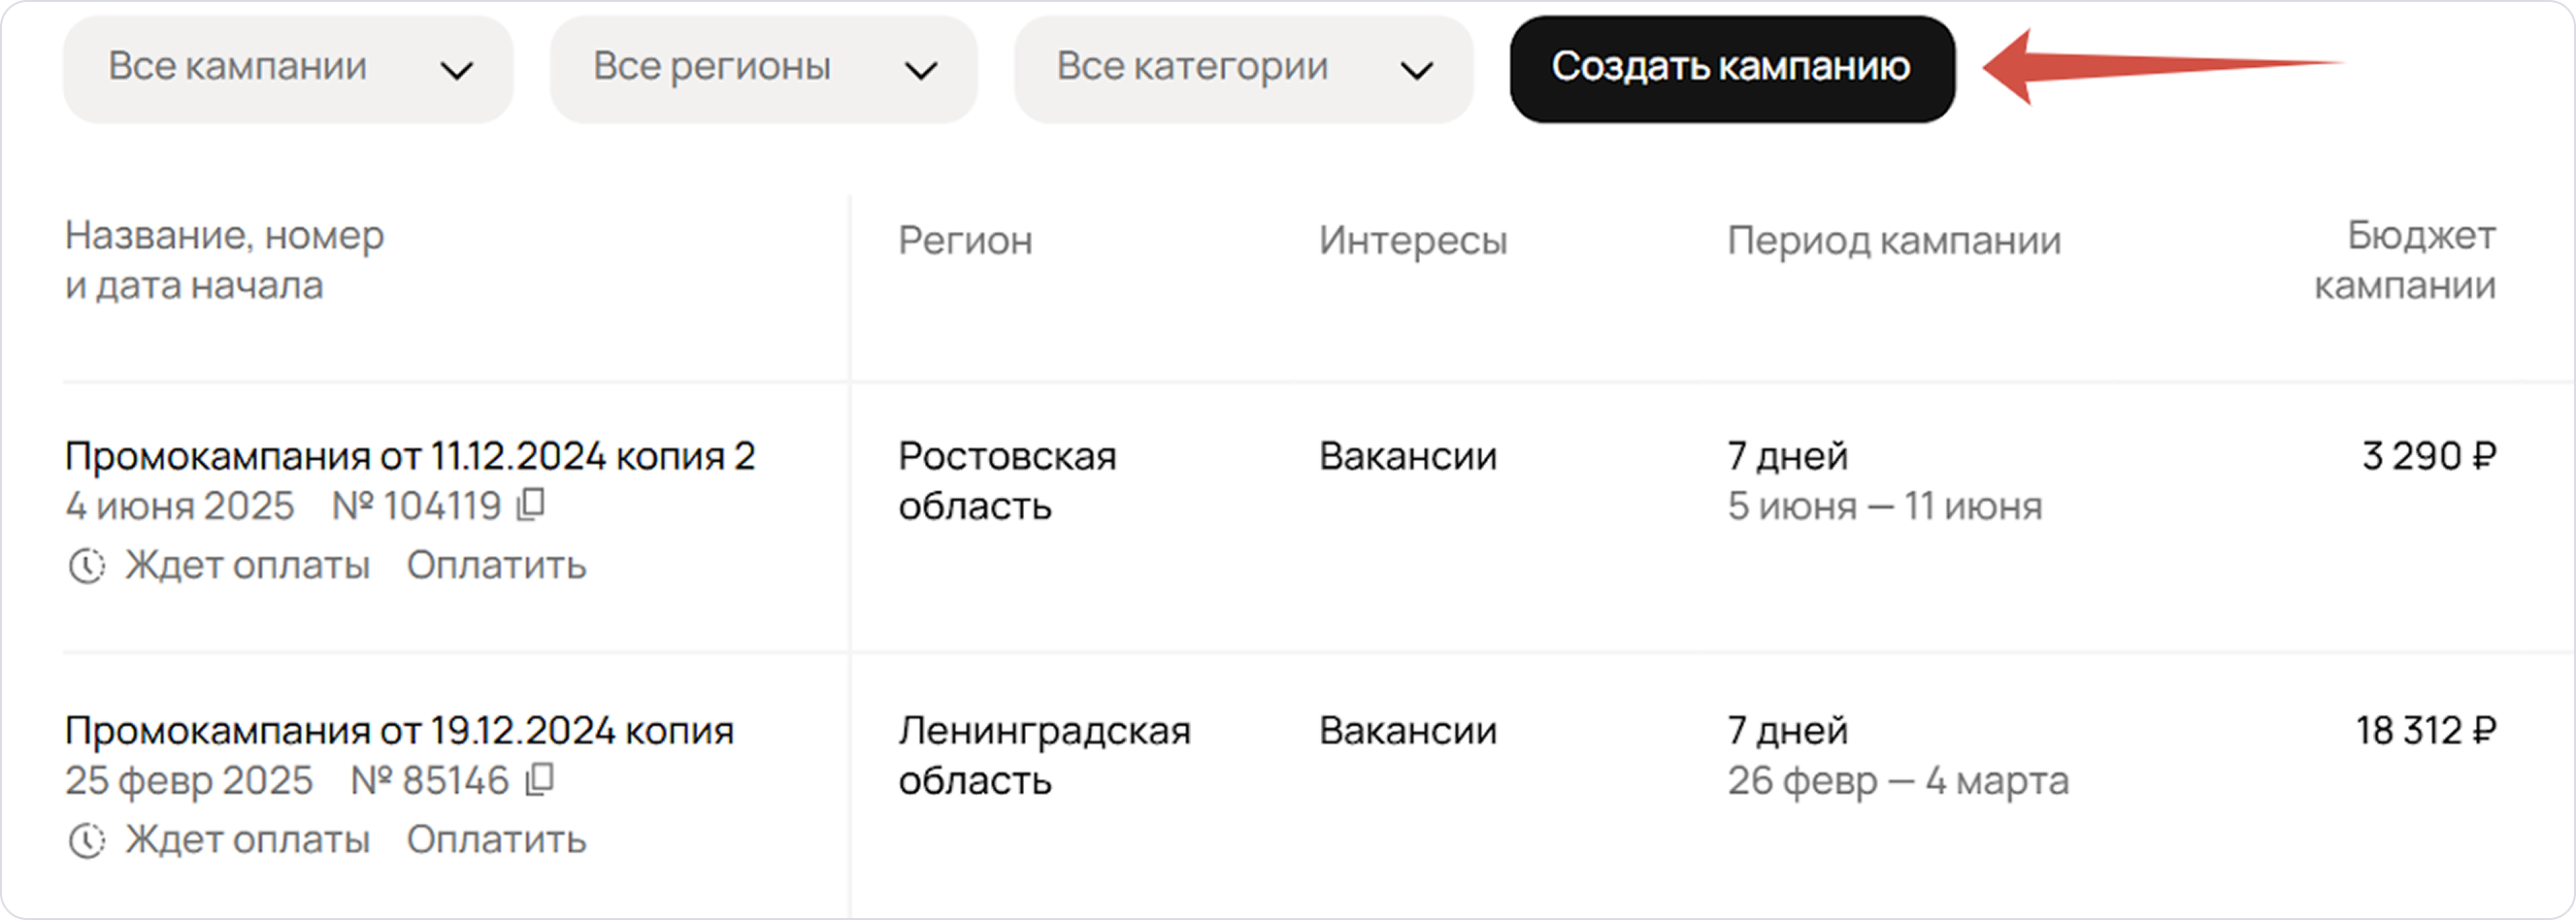Copy campaign number 85146 icon
The width and height of the screenshot is (2576, 920).
pos(540,780)
